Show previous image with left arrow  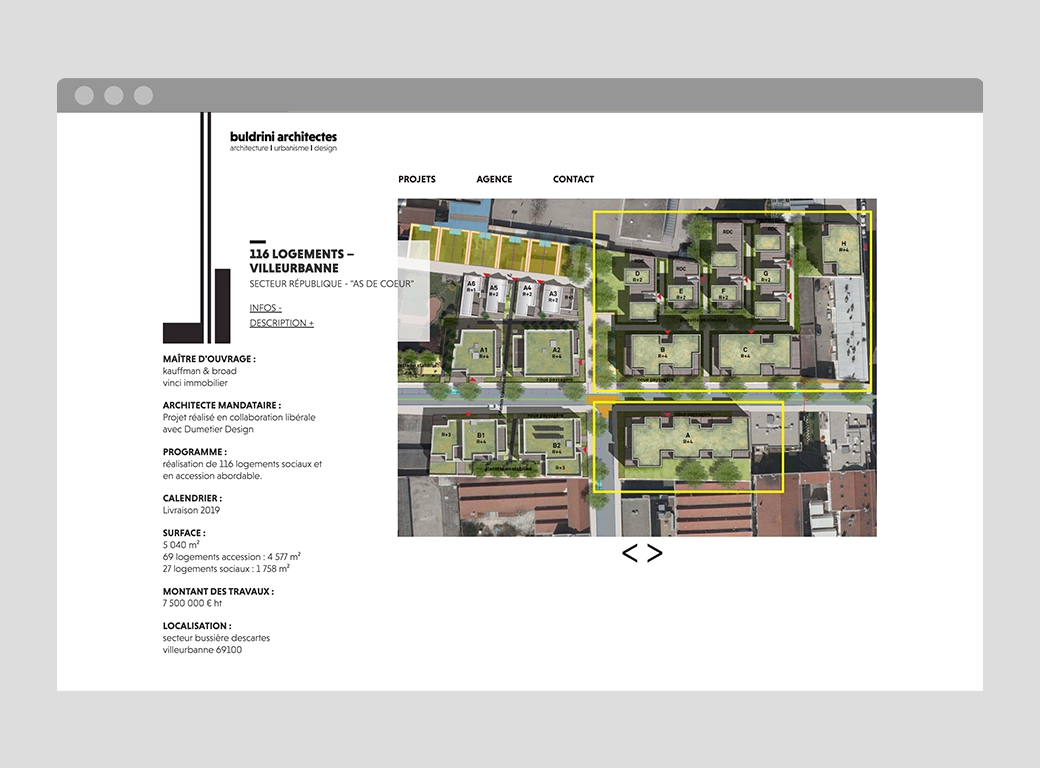tap(629, 553)
